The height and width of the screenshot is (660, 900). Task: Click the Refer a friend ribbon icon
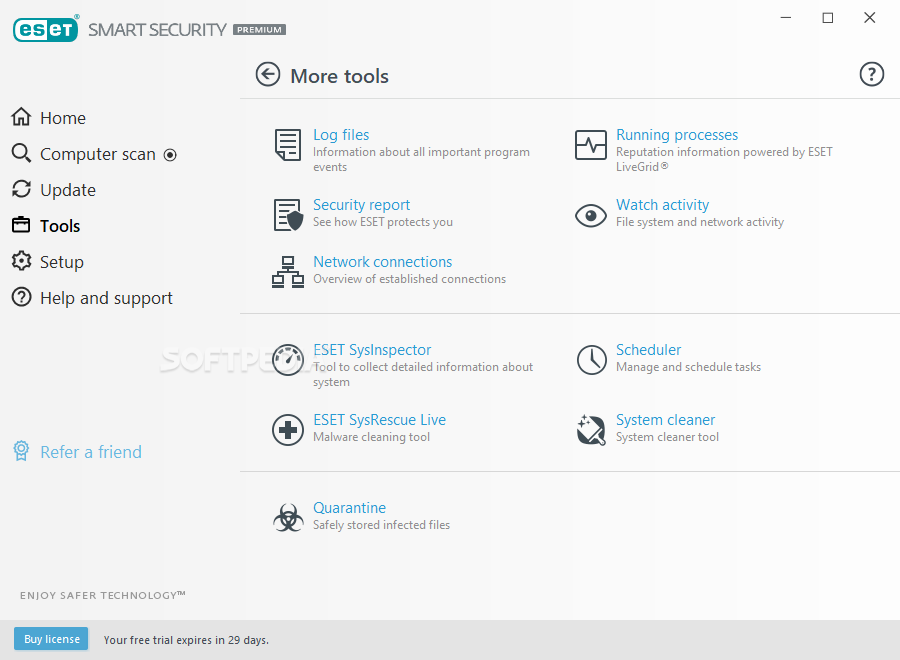pos(21,451)
